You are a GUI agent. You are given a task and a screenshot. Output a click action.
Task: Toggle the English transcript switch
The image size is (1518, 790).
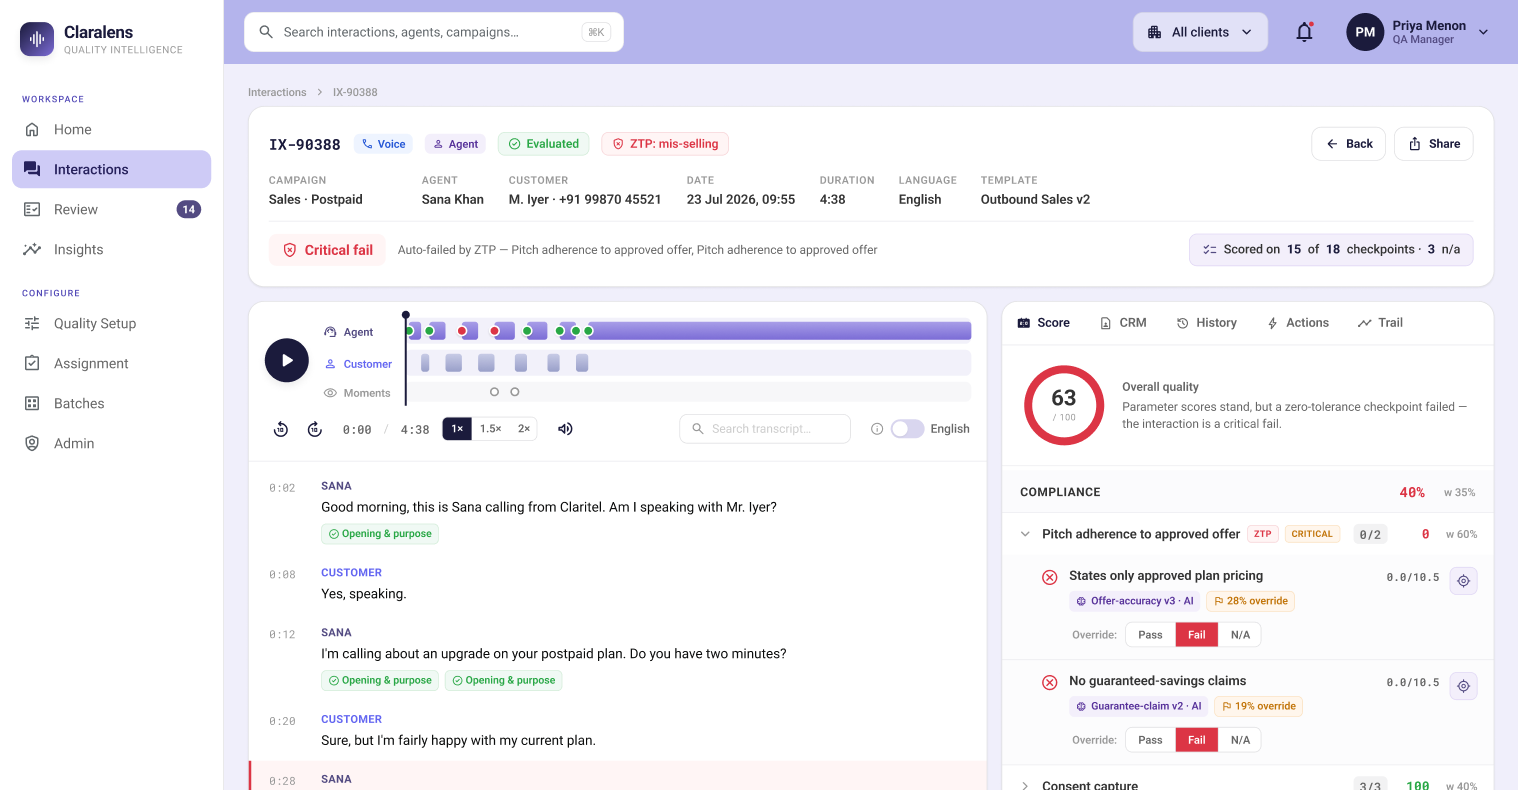(907, 429)
